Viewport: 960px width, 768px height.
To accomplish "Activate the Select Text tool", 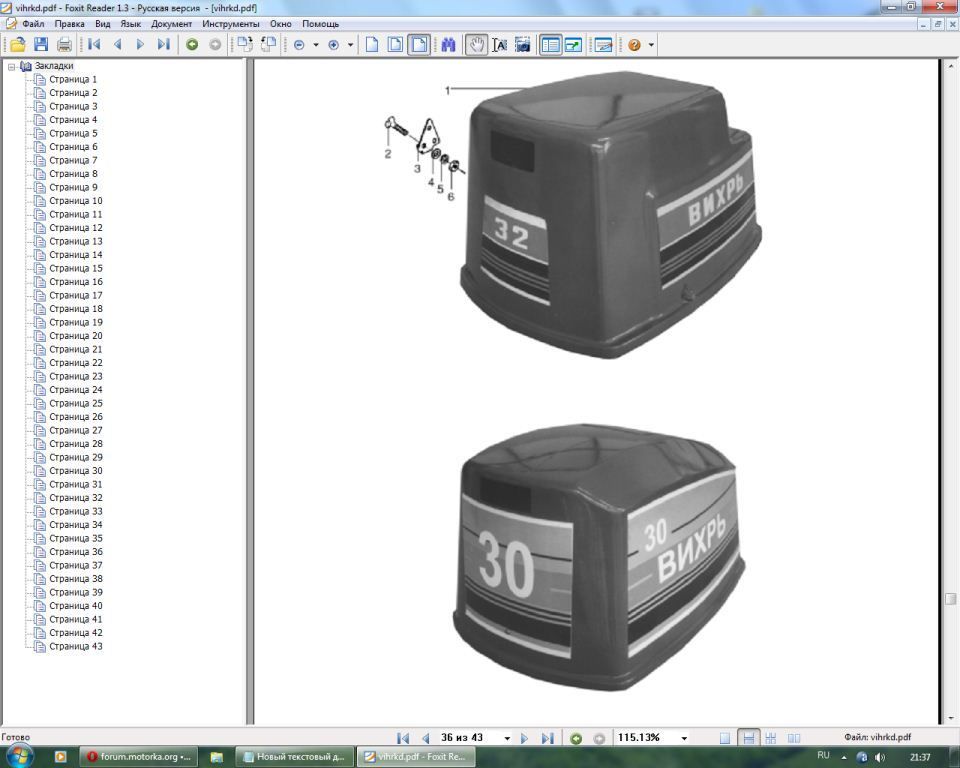I will click(x=499, y=44).
